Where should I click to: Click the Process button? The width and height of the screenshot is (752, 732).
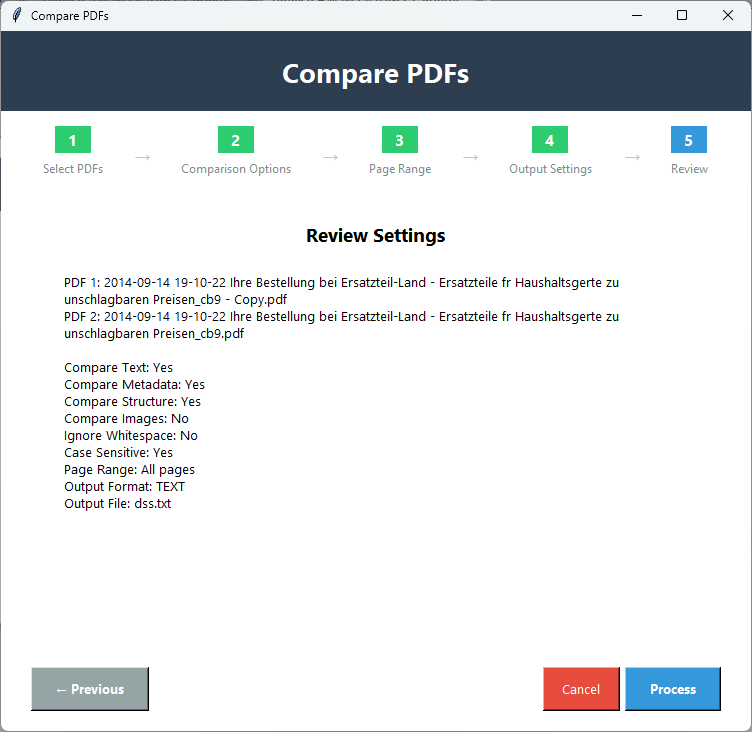[x=672, y=689]
